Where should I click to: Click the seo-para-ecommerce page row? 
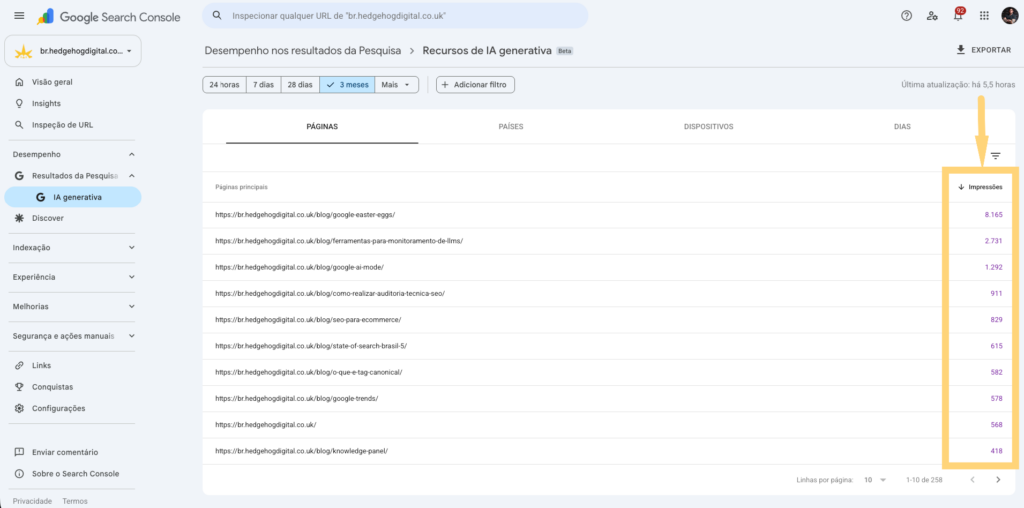609,319
